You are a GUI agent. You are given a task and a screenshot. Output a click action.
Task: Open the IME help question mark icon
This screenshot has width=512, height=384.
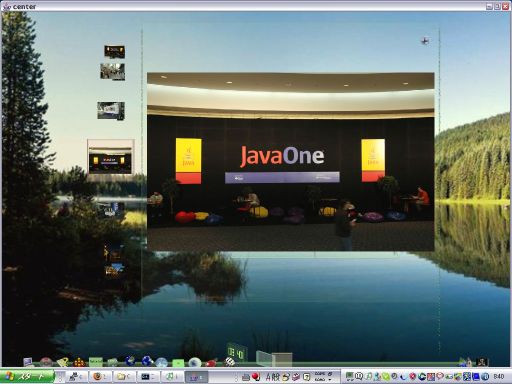click(x=306, y=377)
